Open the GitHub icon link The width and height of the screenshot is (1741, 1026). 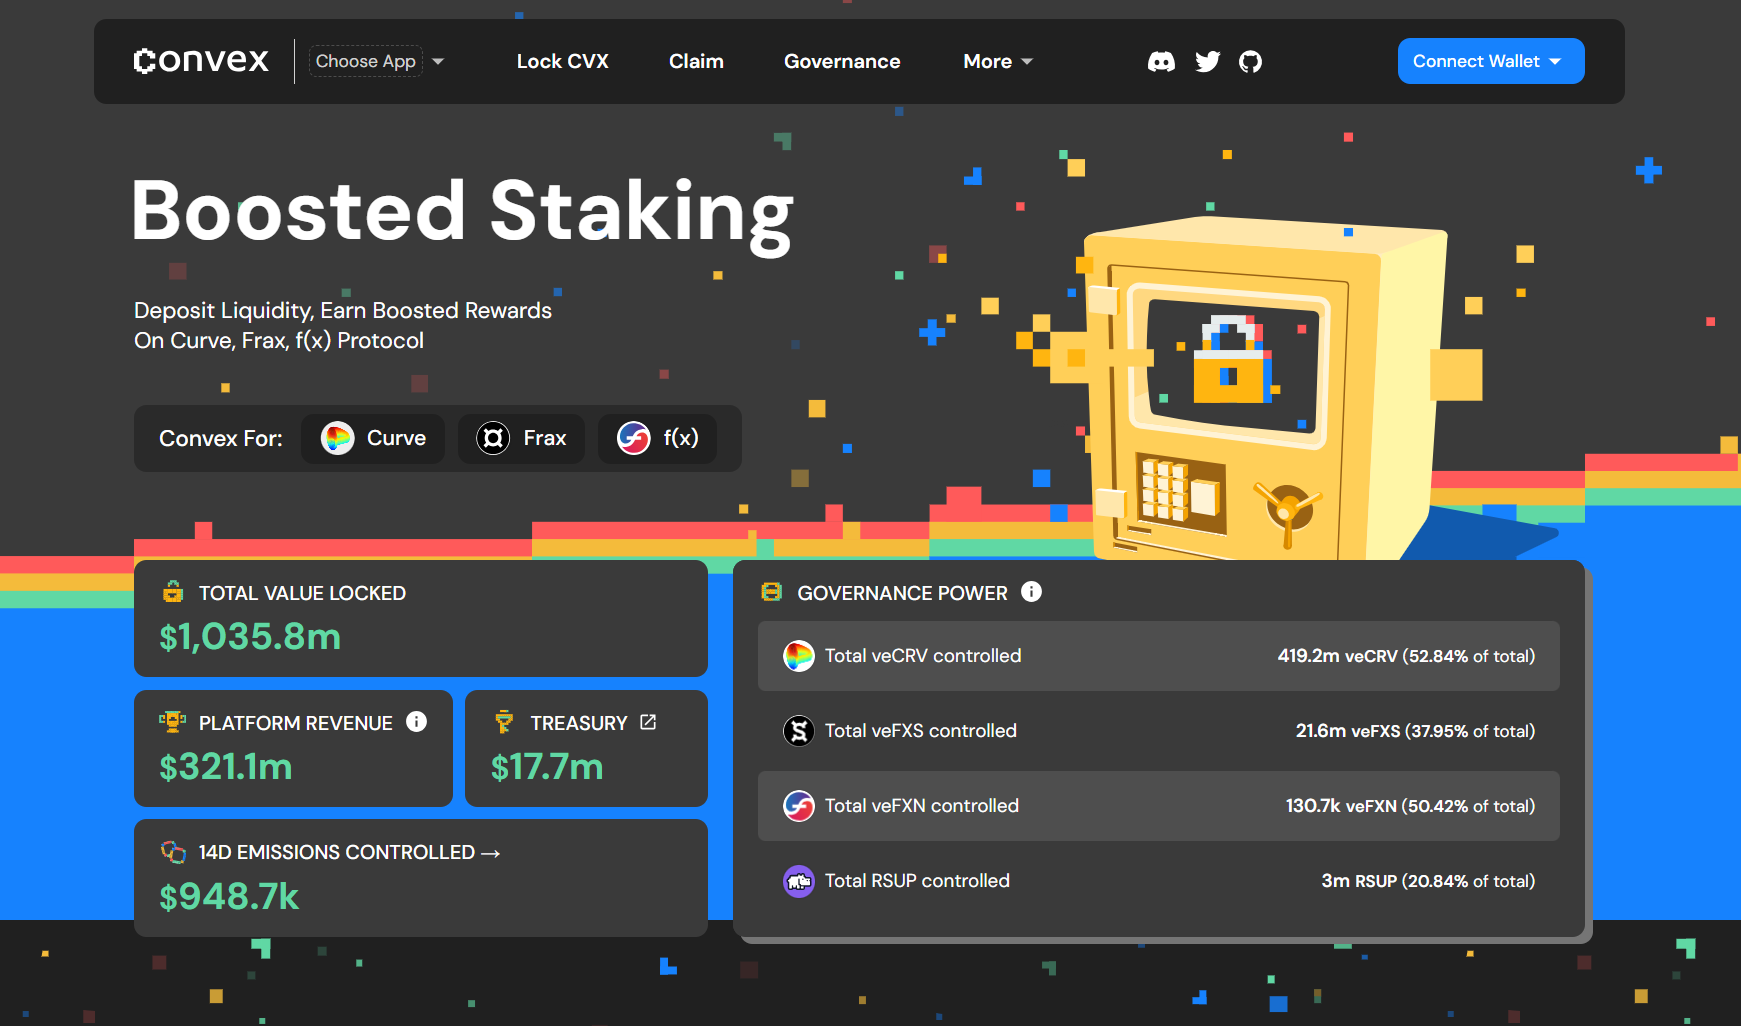(x=1250, y=62)
